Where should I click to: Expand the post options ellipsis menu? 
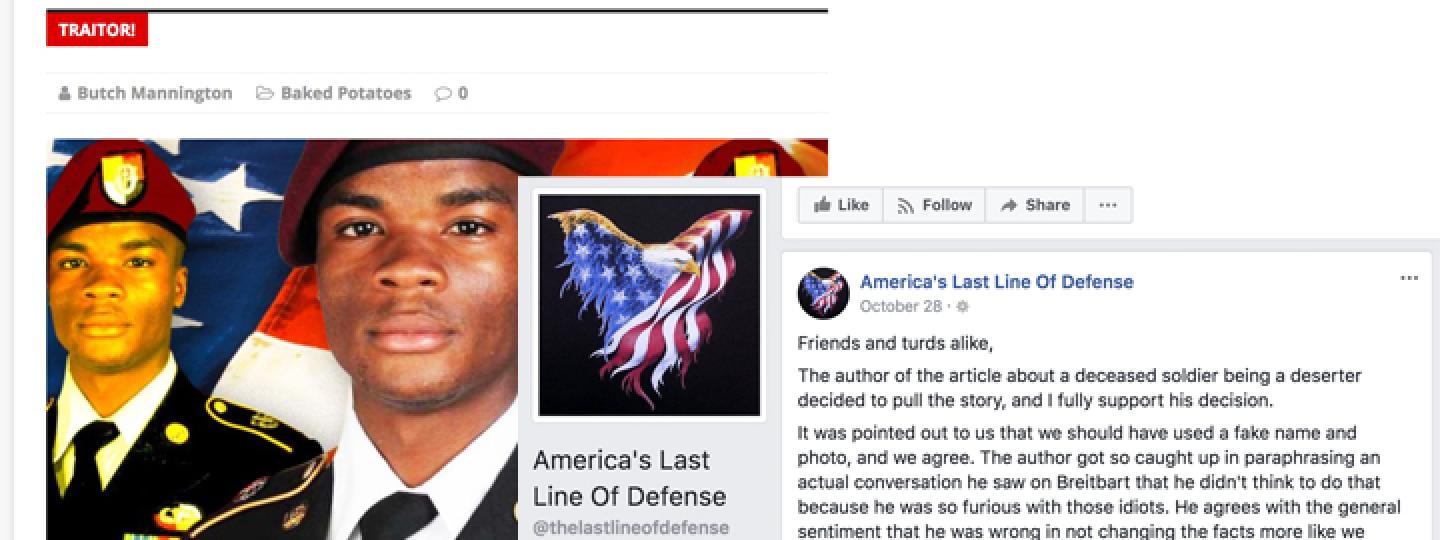coord(1409,279)
